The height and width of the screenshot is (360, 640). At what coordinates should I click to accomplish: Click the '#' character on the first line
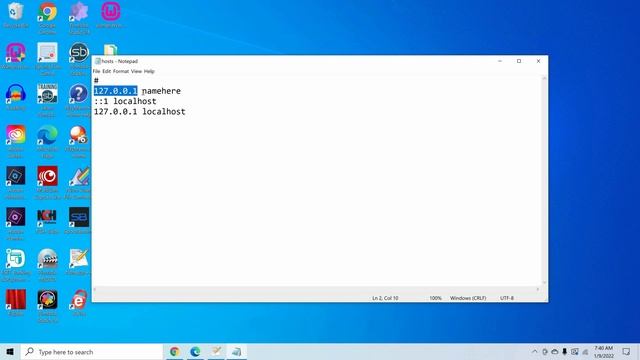click(x=96, y=80)
